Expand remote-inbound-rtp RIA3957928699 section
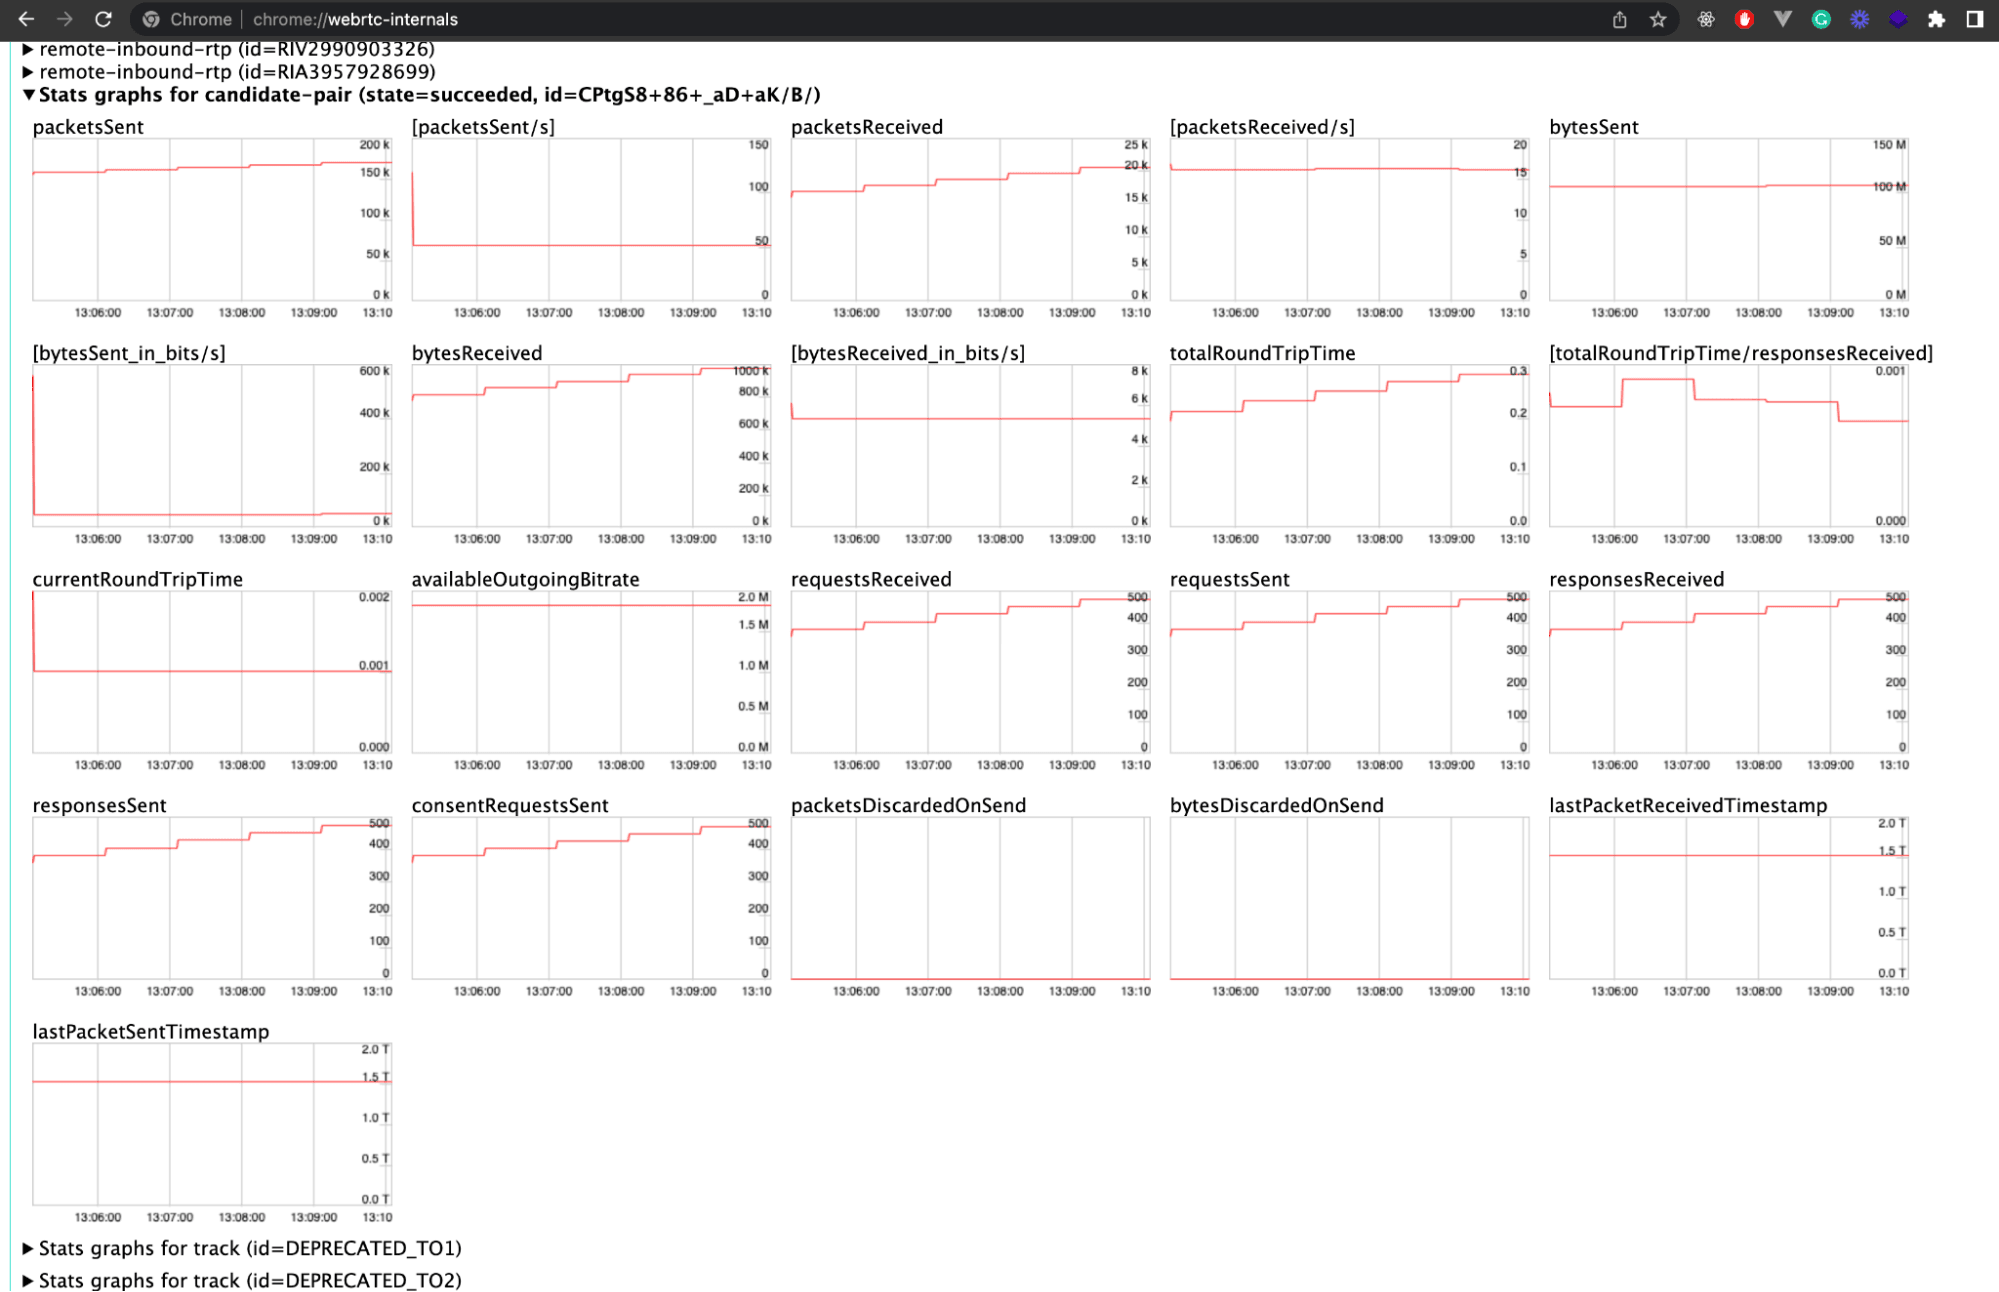 click(29, 72)
